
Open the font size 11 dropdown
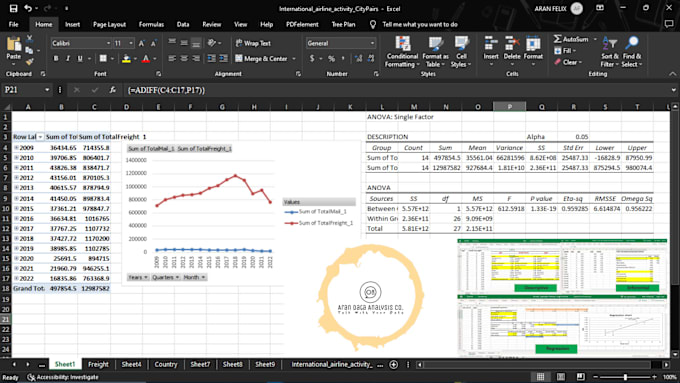tap(131, 43)
